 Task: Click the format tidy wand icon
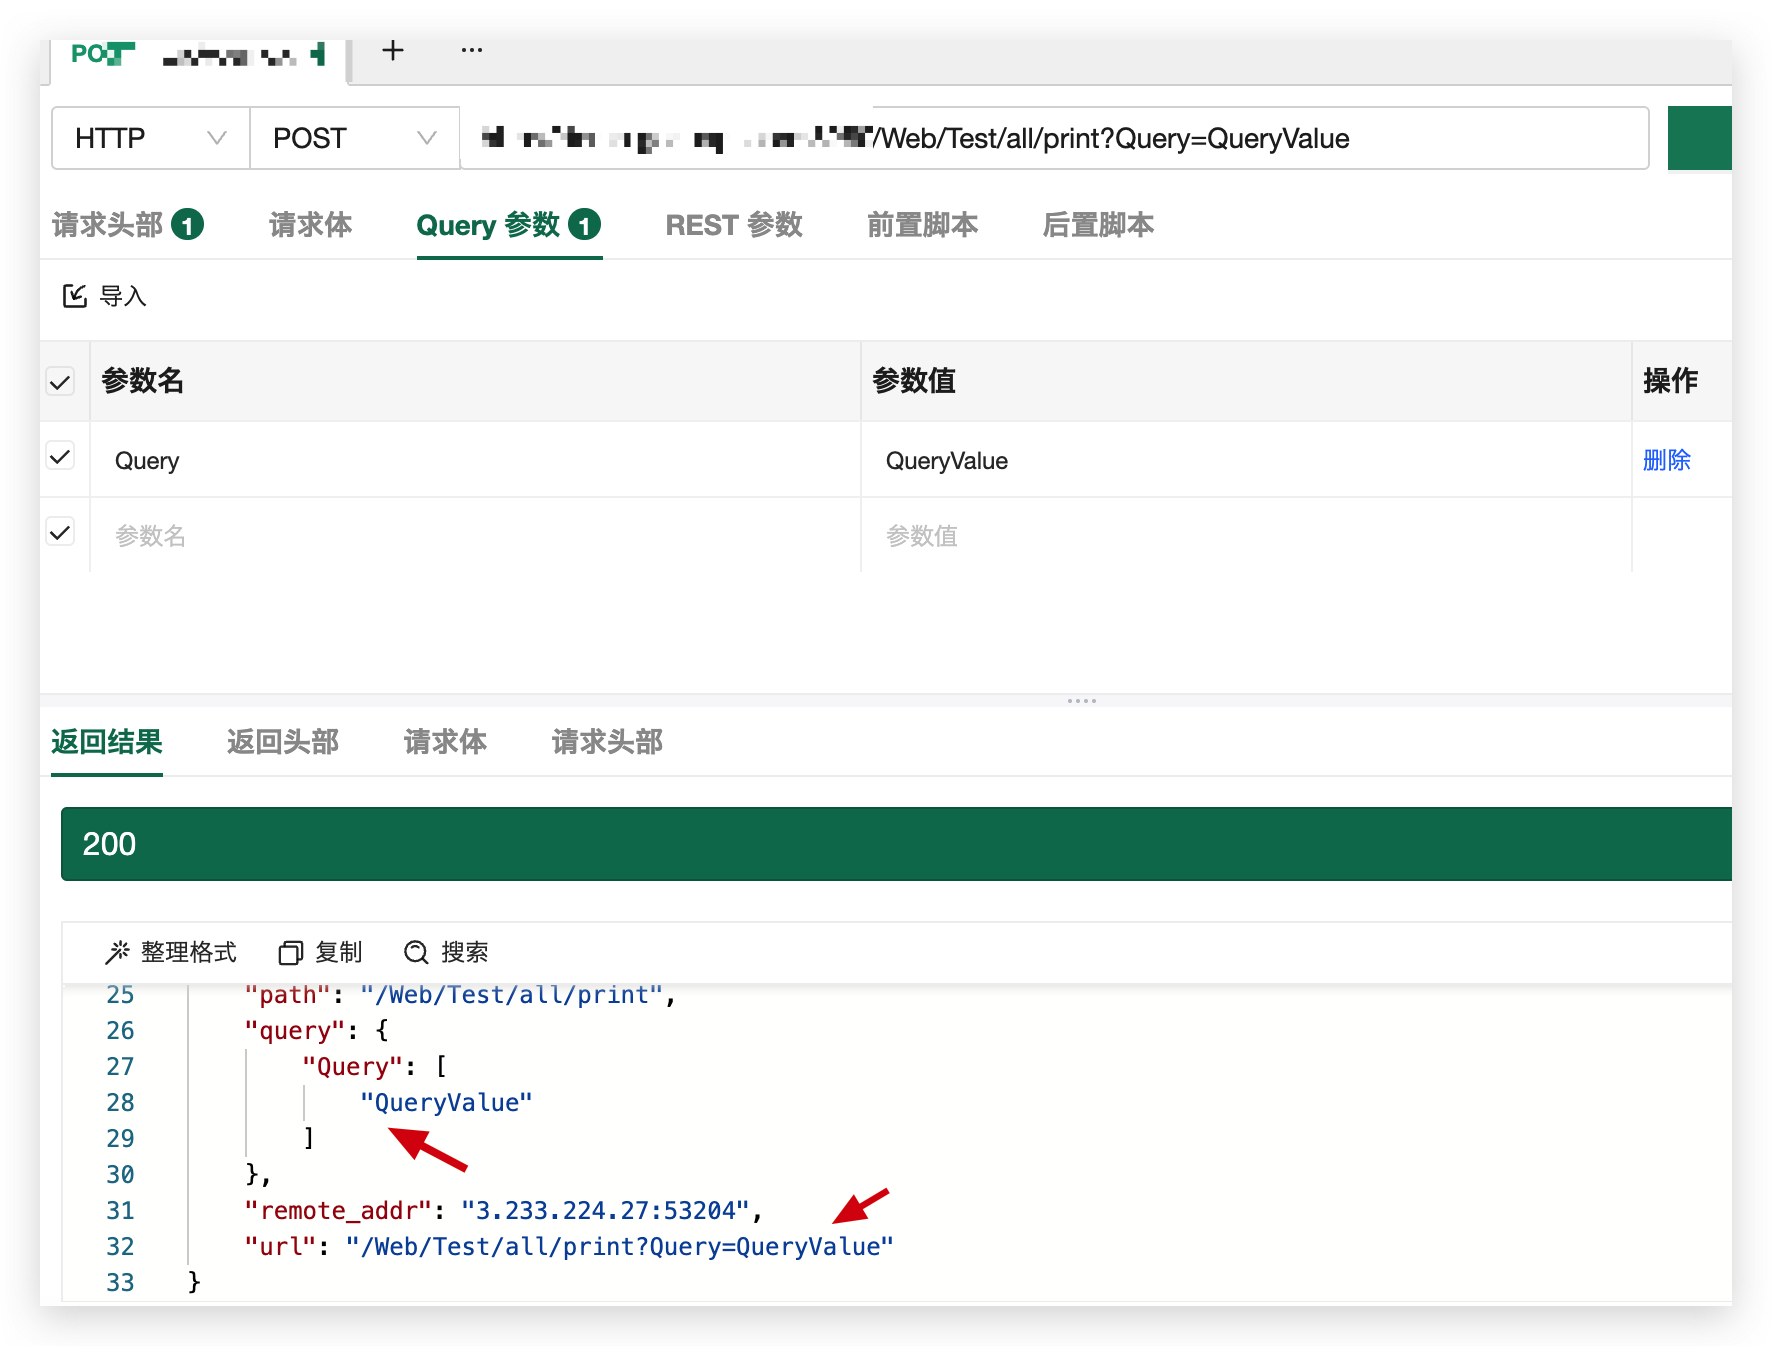118,952
